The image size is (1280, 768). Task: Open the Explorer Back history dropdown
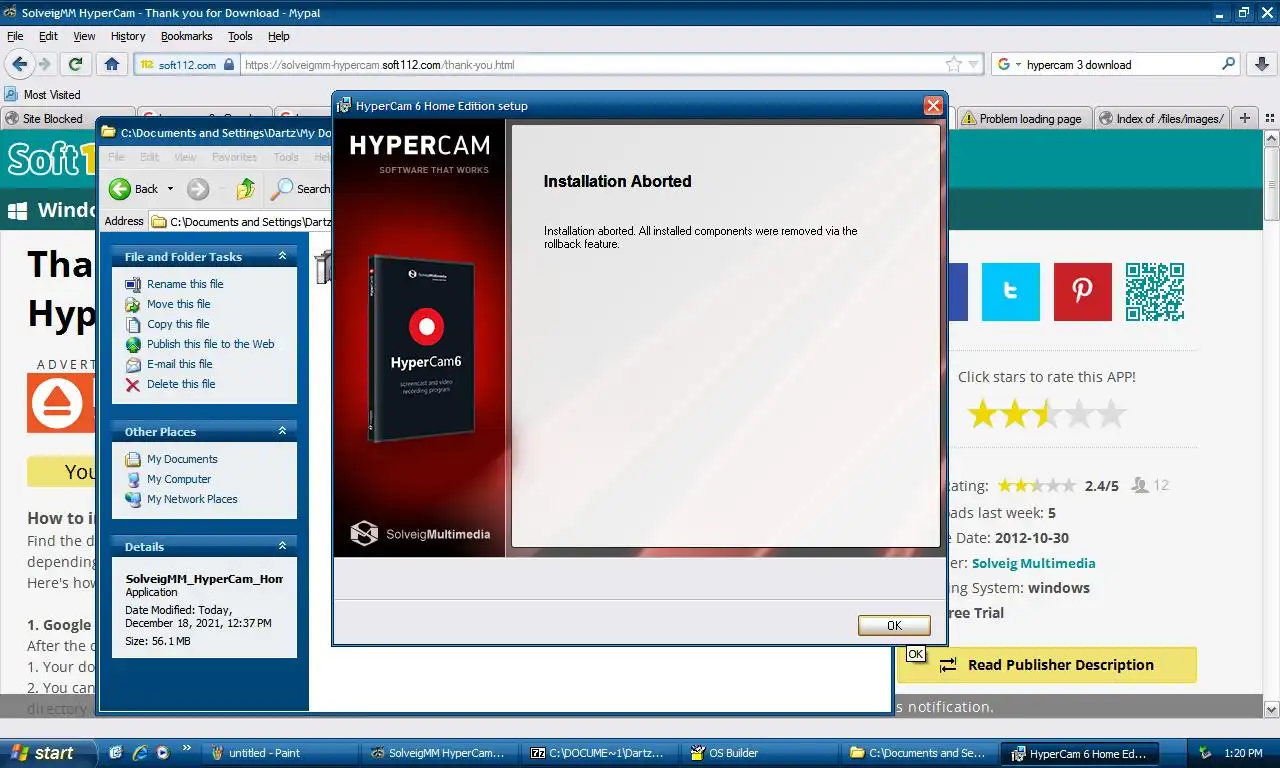click(x=170, y=188)
